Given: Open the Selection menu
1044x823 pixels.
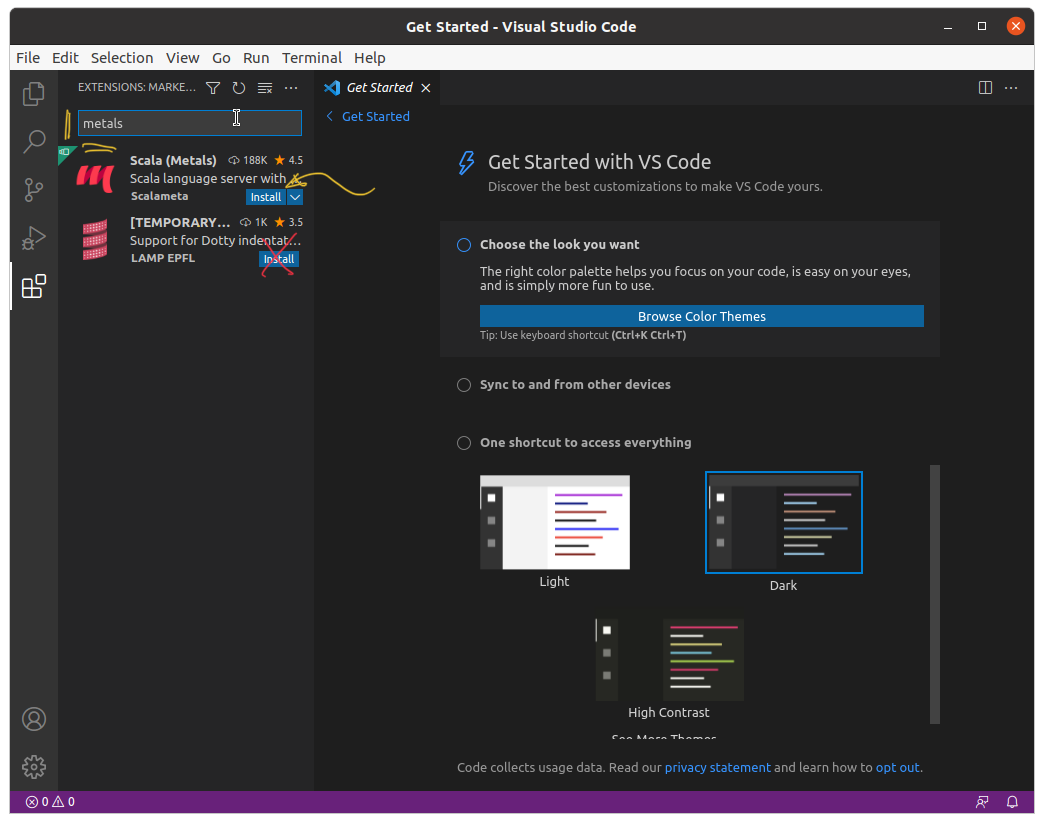Looking at the screenshot, I should [122, 58].
